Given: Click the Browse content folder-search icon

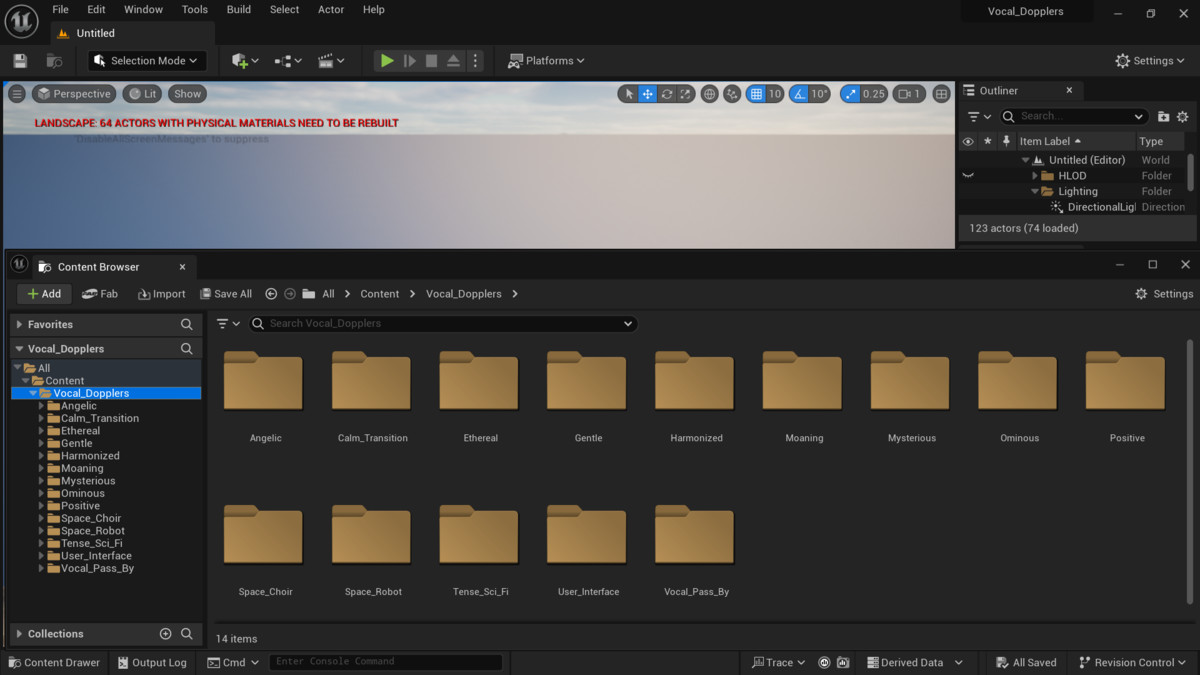Looking at the screenshot, I should coord(54,61).
